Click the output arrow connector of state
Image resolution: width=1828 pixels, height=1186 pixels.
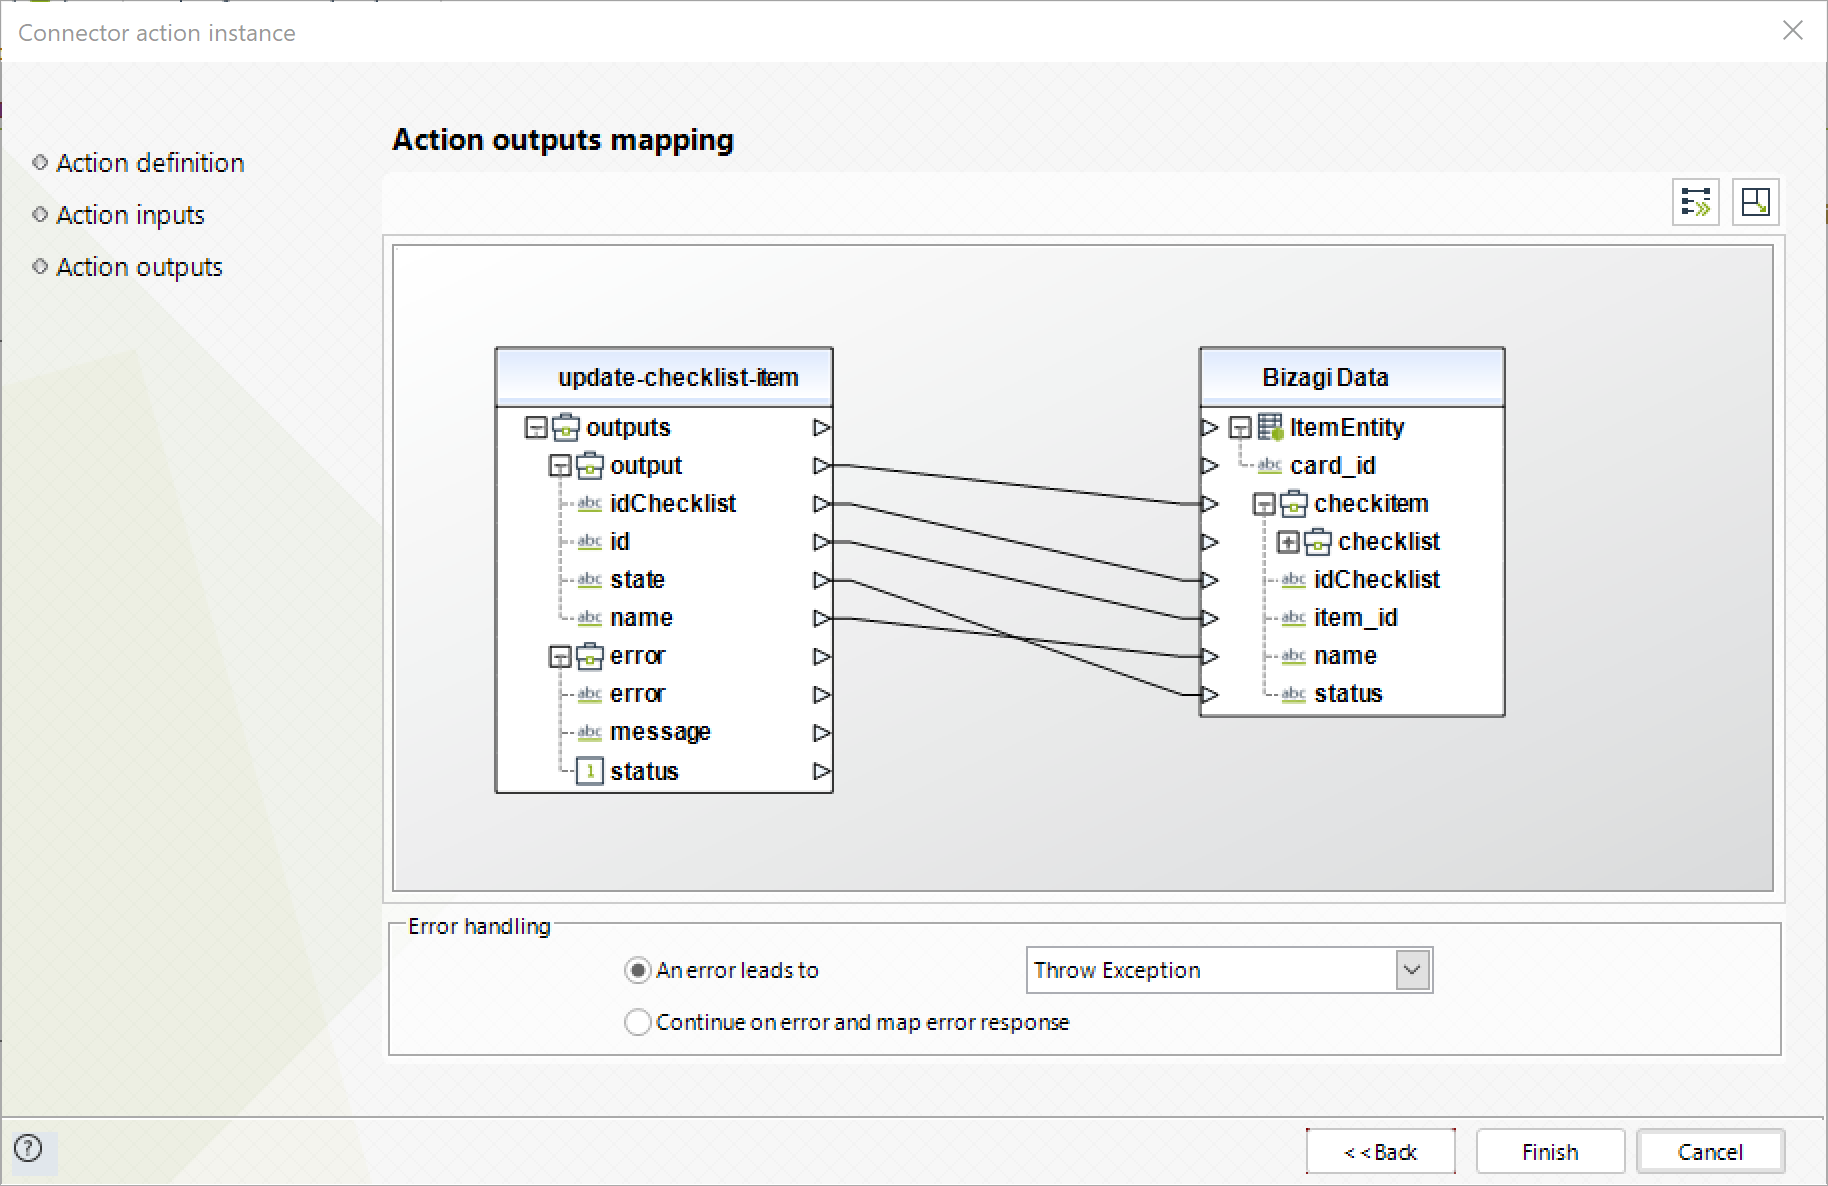[x=821, y=580]
